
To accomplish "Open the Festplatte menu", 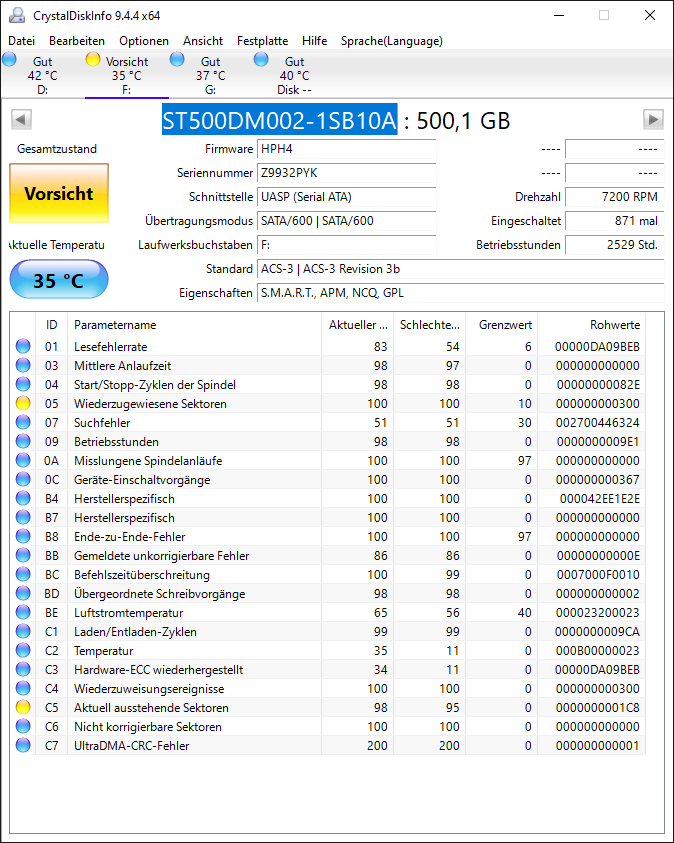I will click(262, 41).
